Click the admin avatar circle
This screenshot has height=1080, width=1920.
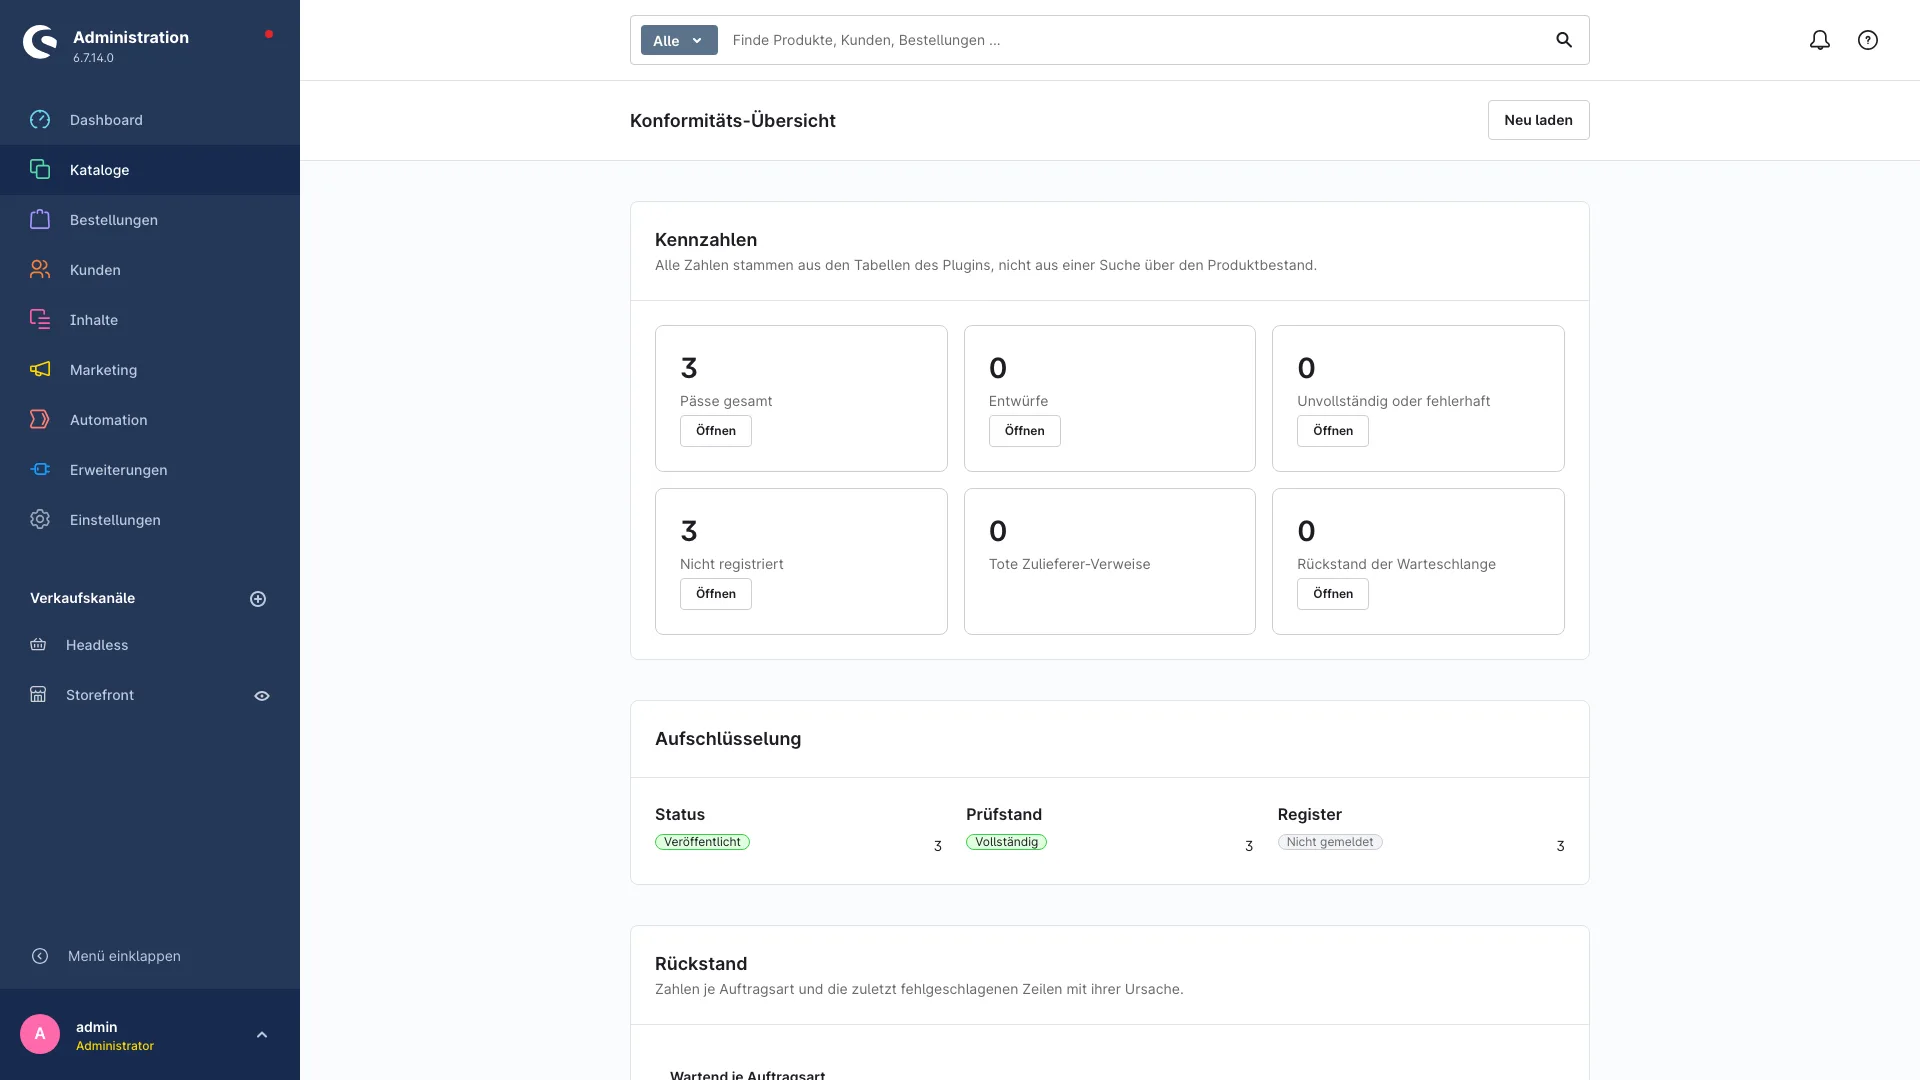(x=40, y=1034)
